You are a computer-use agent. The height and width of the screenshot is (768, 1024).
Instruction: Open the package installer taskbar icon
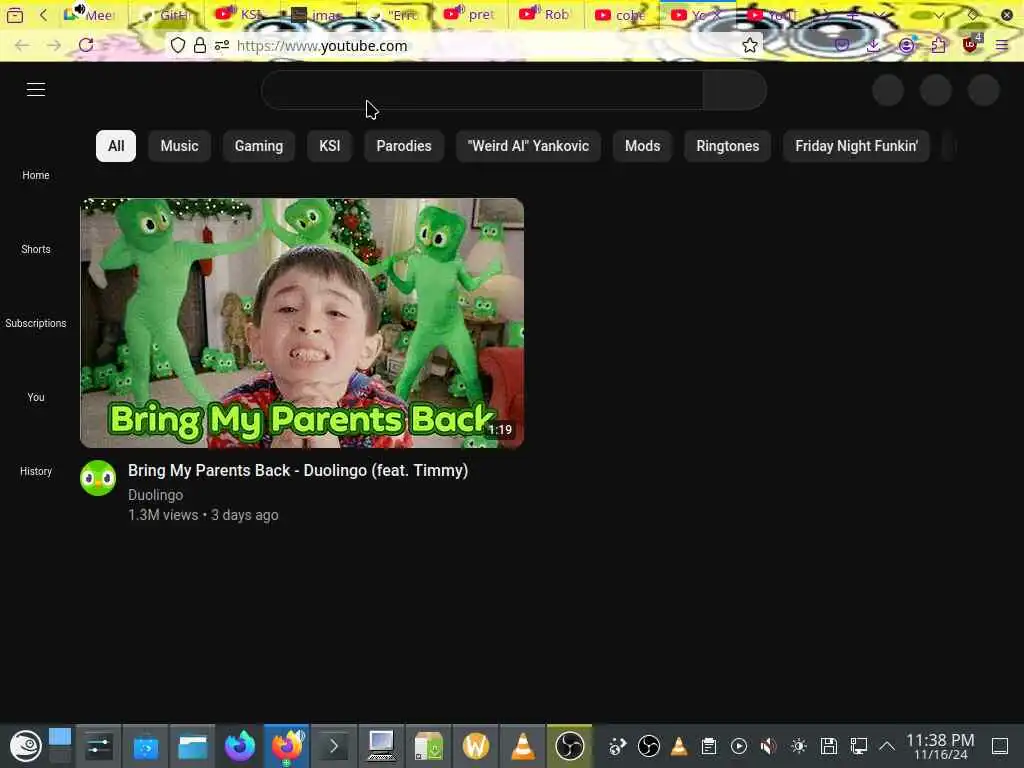click(428, 746)
